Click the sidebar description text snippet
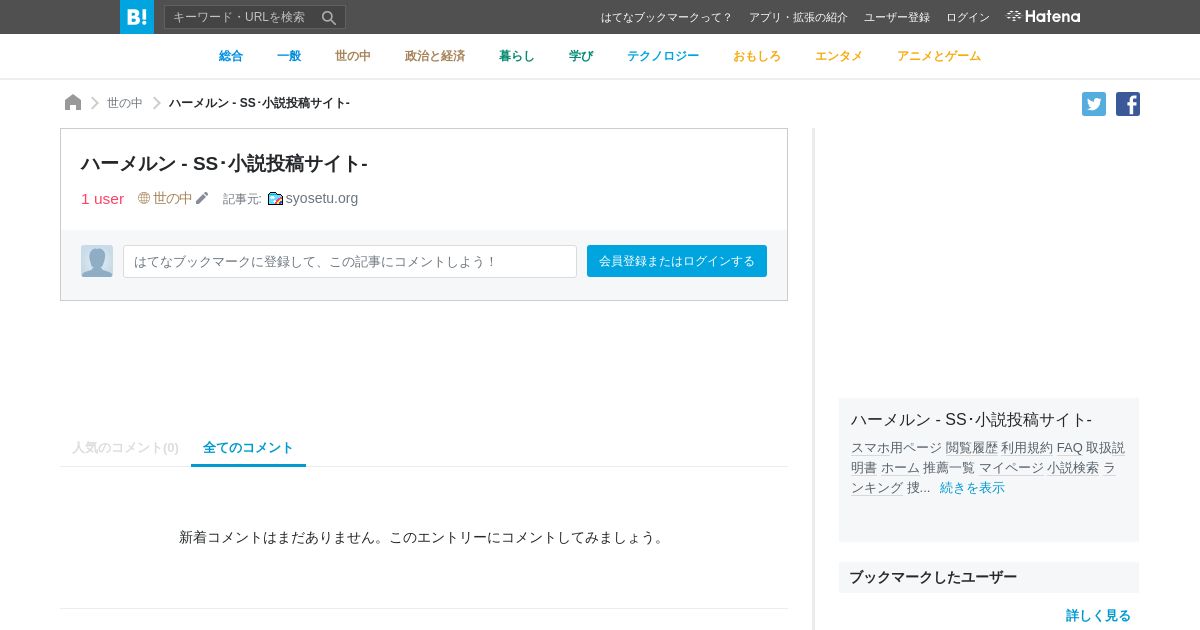 tap(988, 467)
